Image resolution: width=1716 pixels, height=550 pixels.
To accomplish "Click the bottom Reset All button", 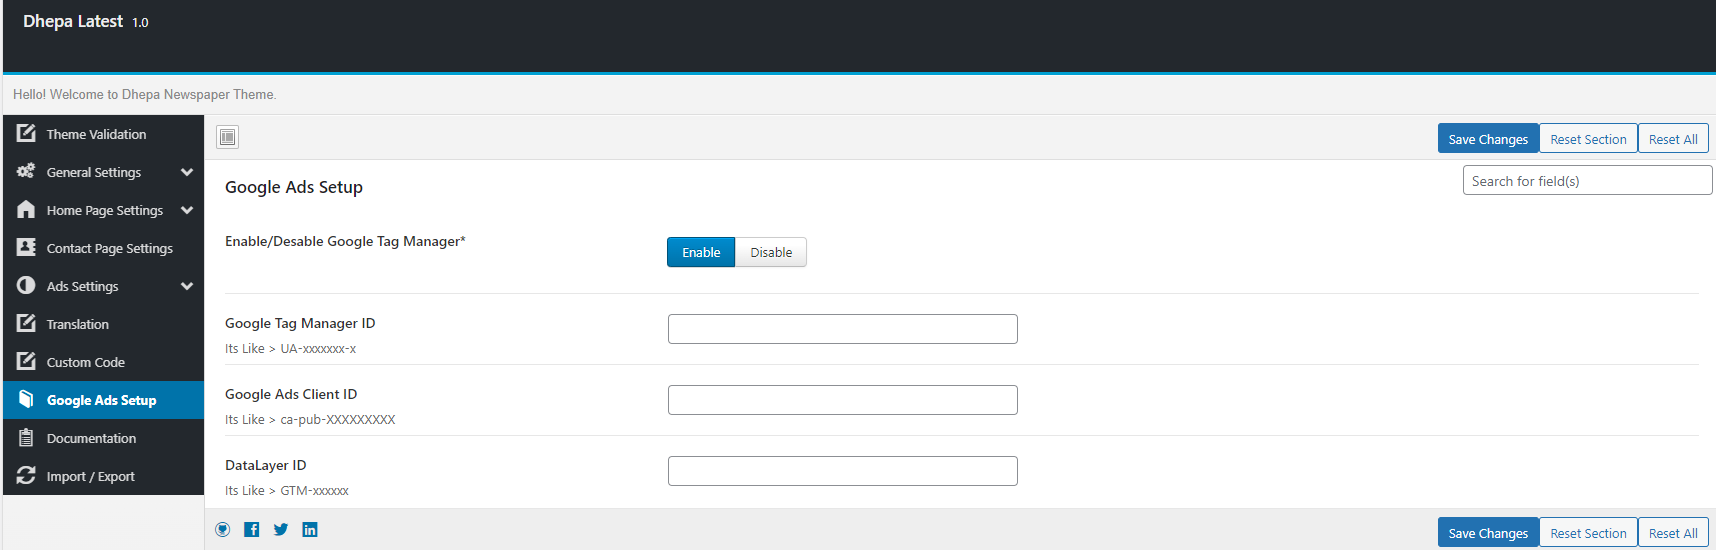I will (x=1673, y=533).
